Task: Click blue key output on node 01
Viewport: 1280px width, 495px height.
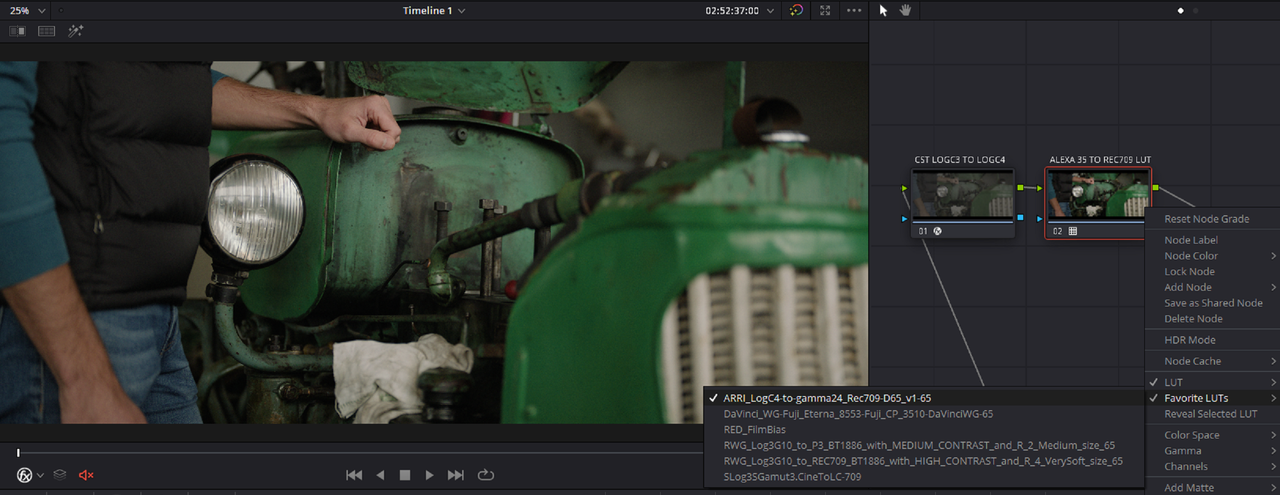Action: pos(1020,217)
